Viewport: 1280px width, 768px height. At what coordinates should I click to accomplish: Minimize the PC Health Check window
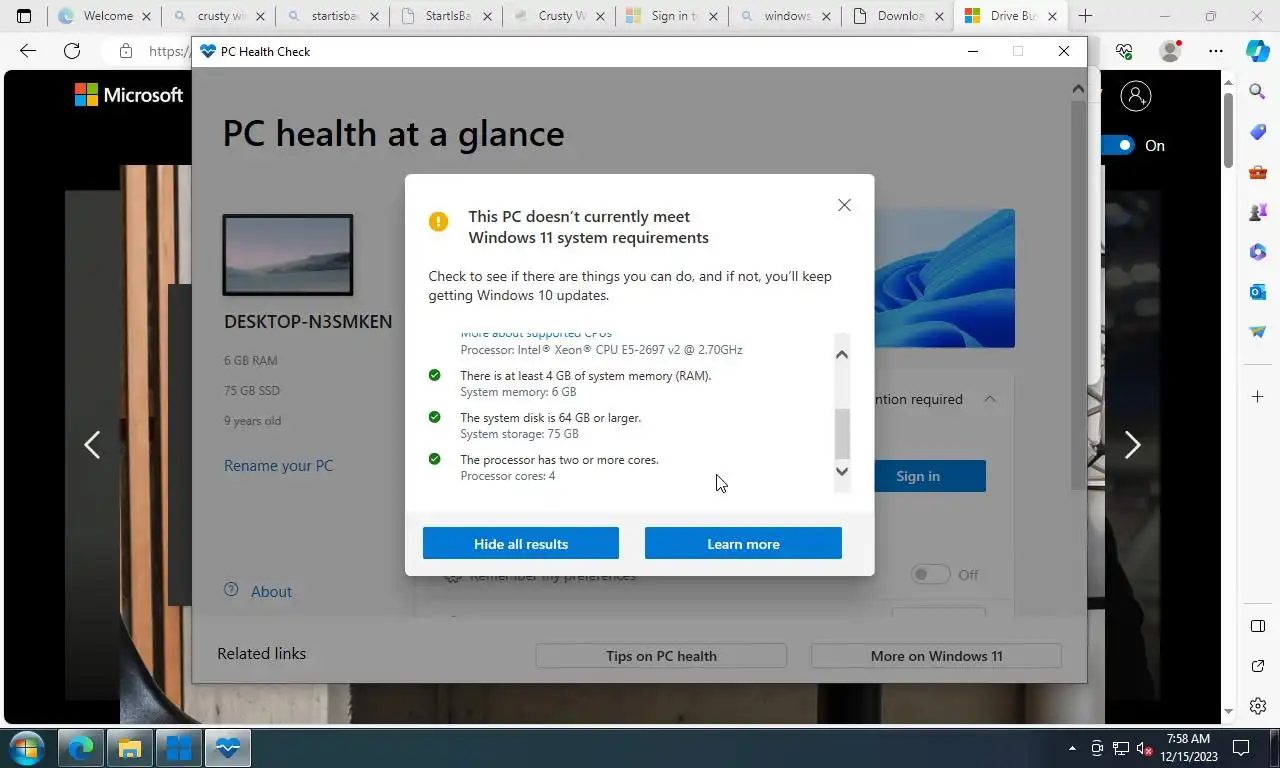(x=972, y=51)
